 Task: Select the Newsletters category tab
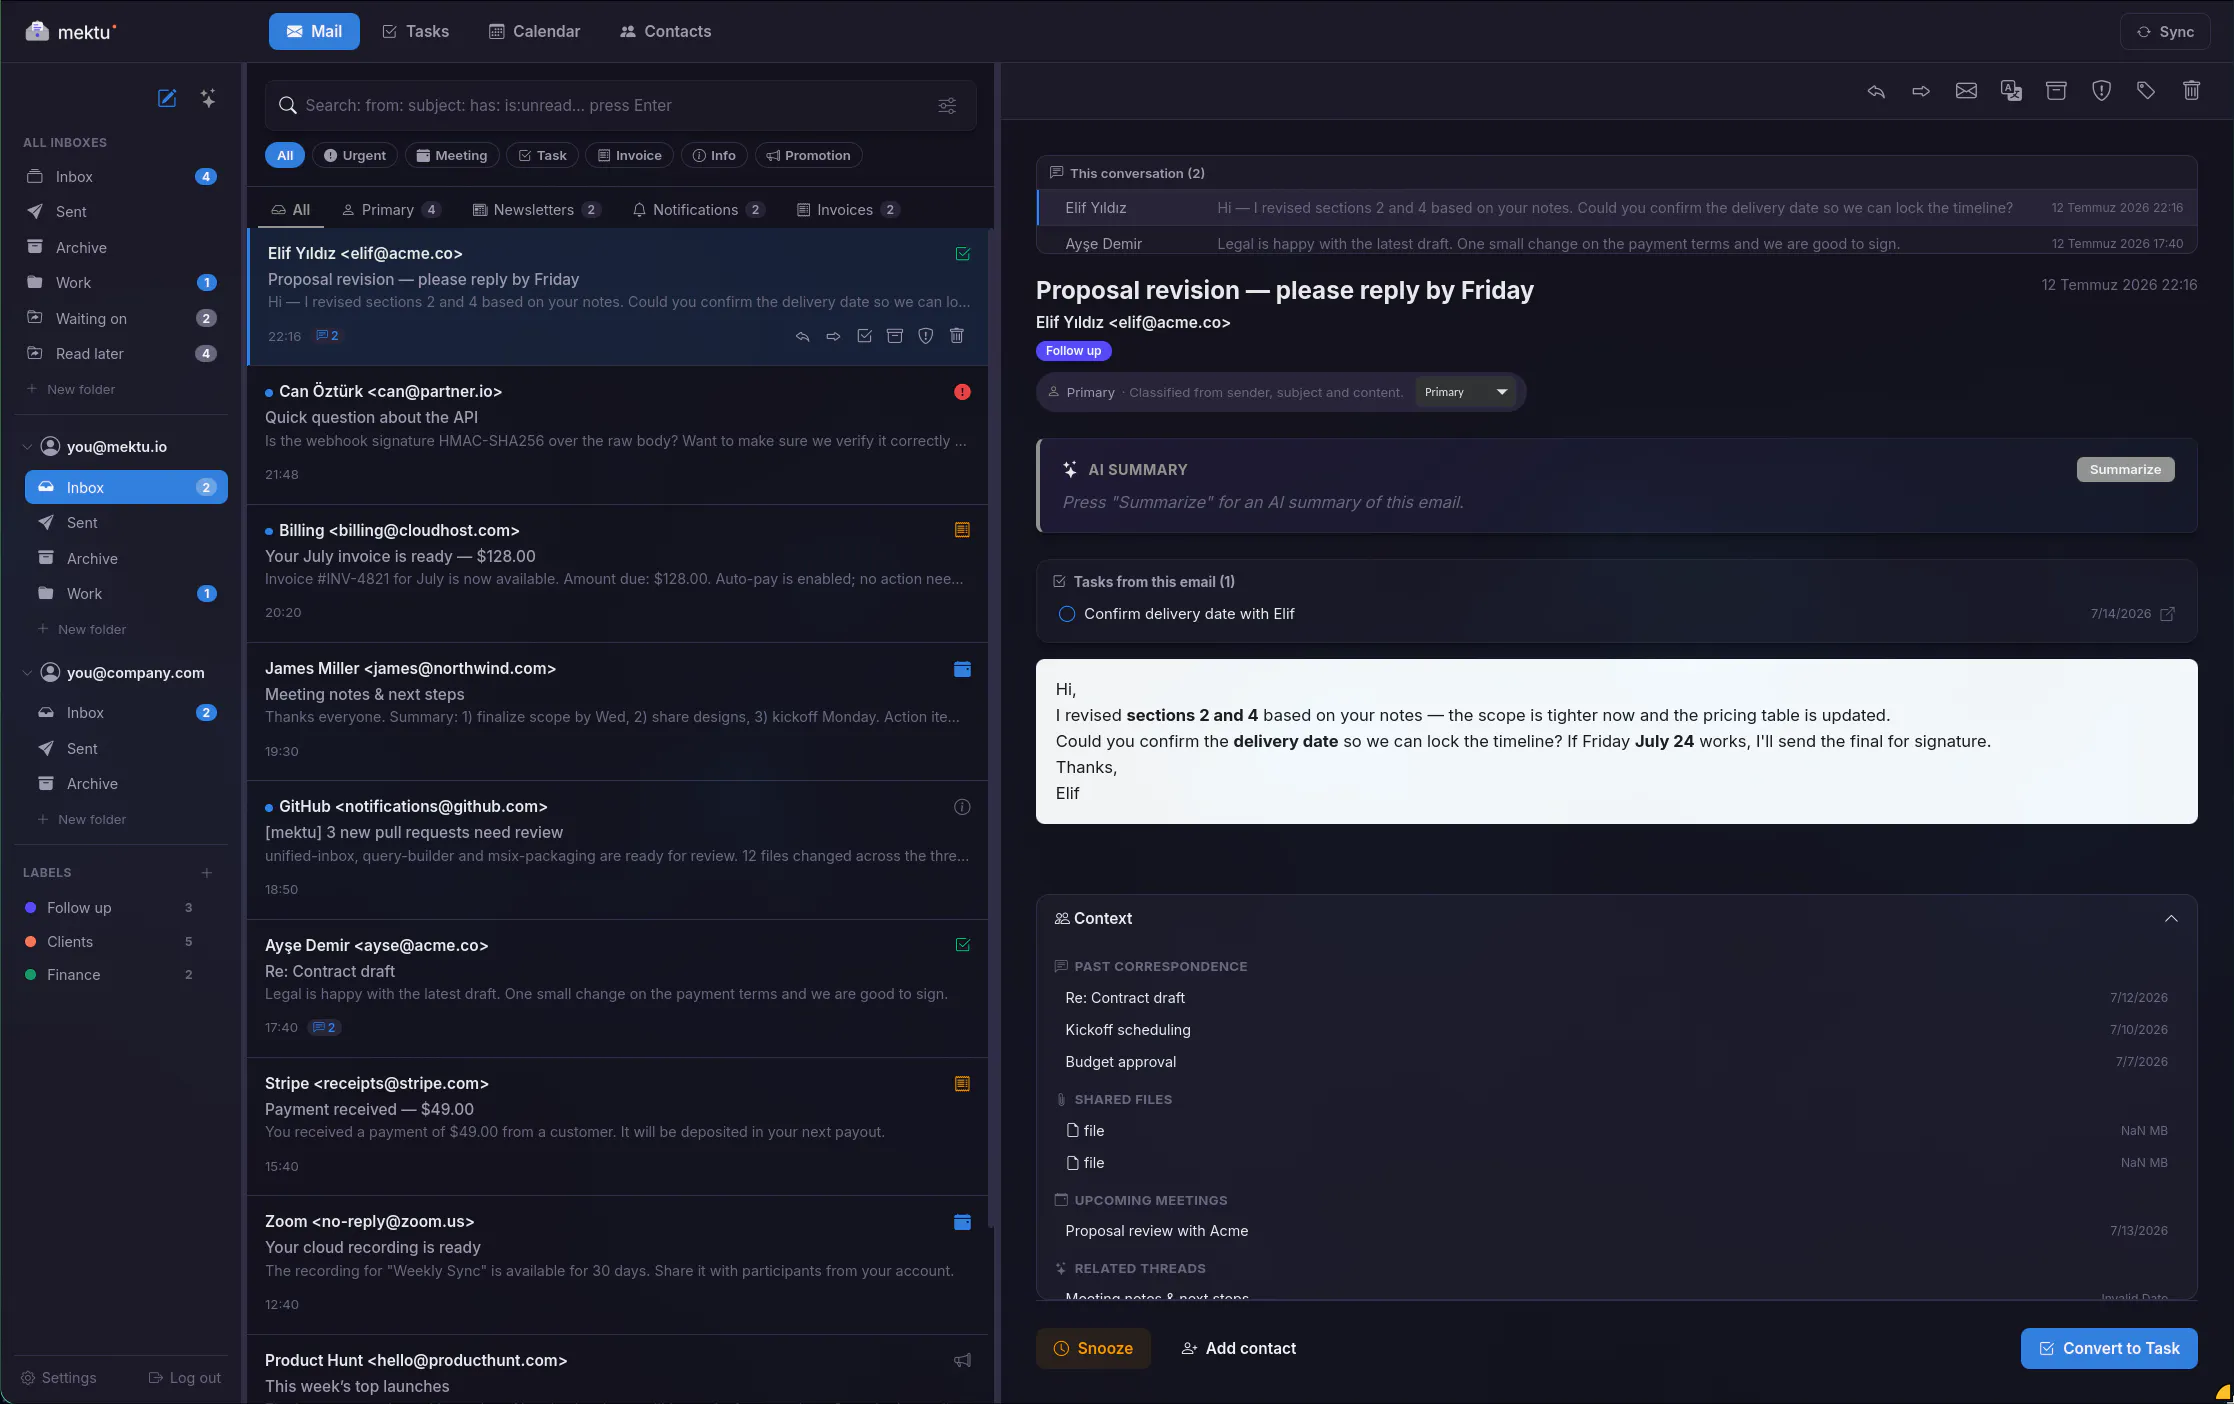pos(536,210)
